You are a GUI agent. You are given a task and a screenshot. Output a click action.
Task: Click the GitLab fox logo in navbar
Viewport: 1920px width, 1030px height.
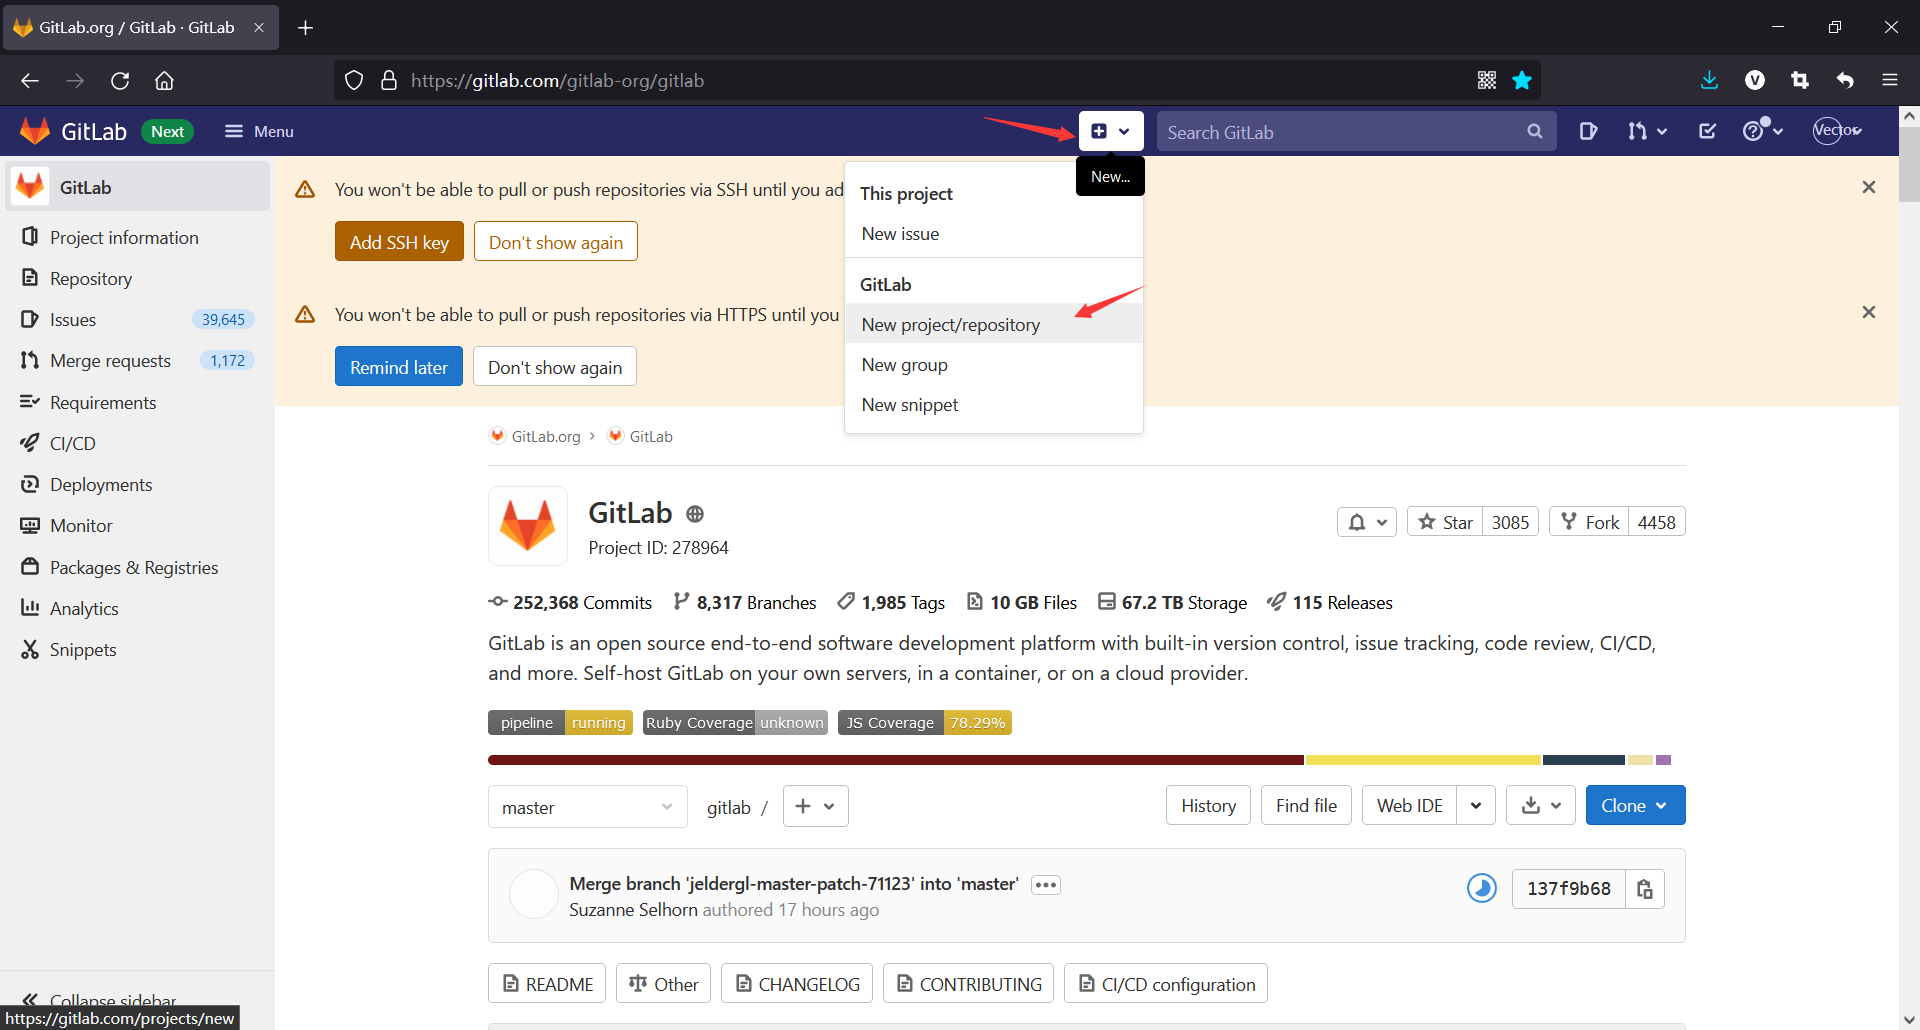point(35,131)
